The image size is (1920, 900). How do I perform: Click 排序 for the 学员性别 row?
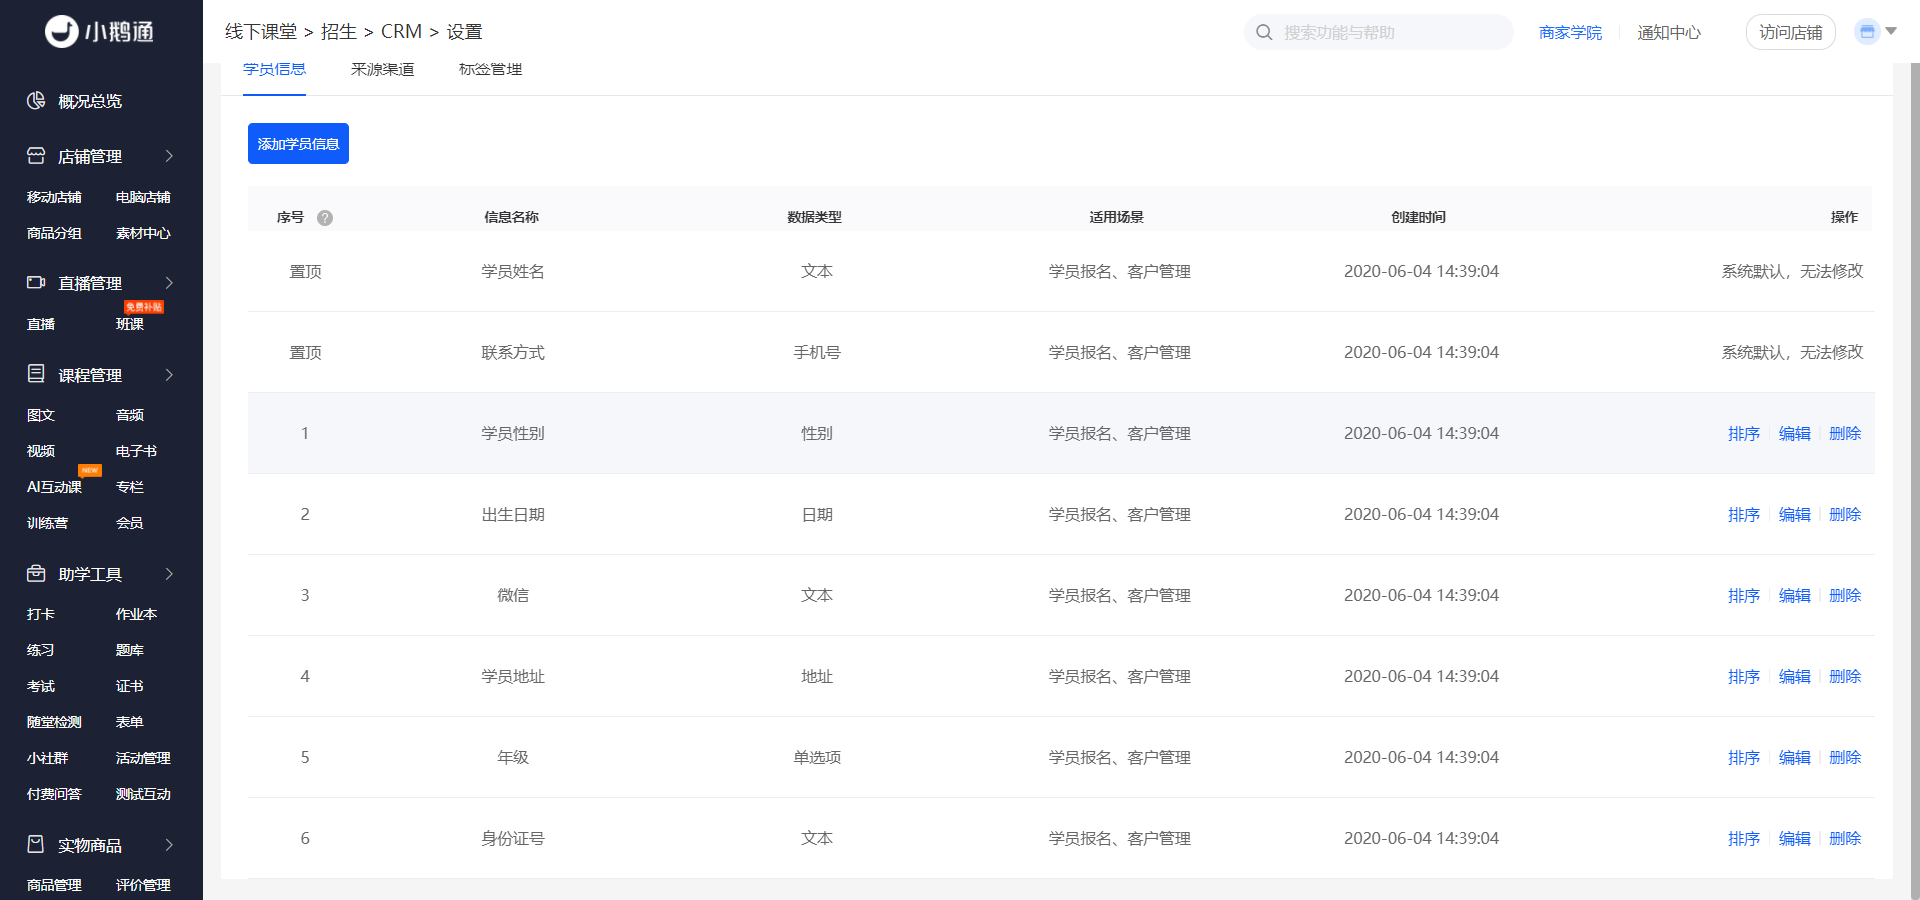coord(1744,433)
